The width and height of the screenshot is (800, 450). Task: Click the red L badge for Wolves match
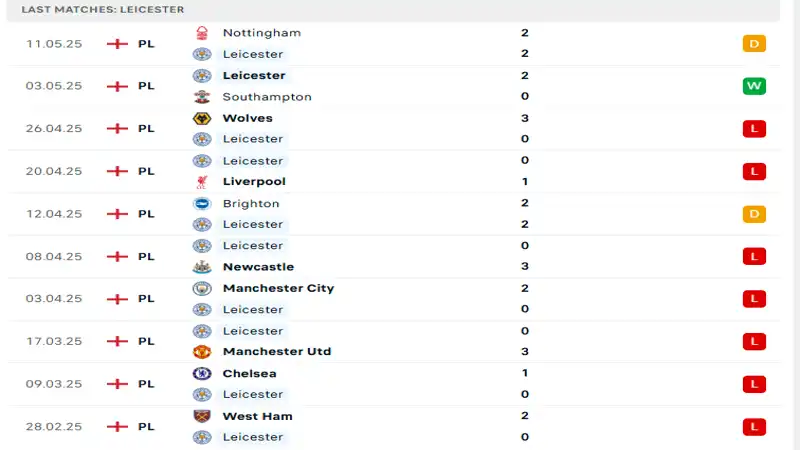pos(754,129)
